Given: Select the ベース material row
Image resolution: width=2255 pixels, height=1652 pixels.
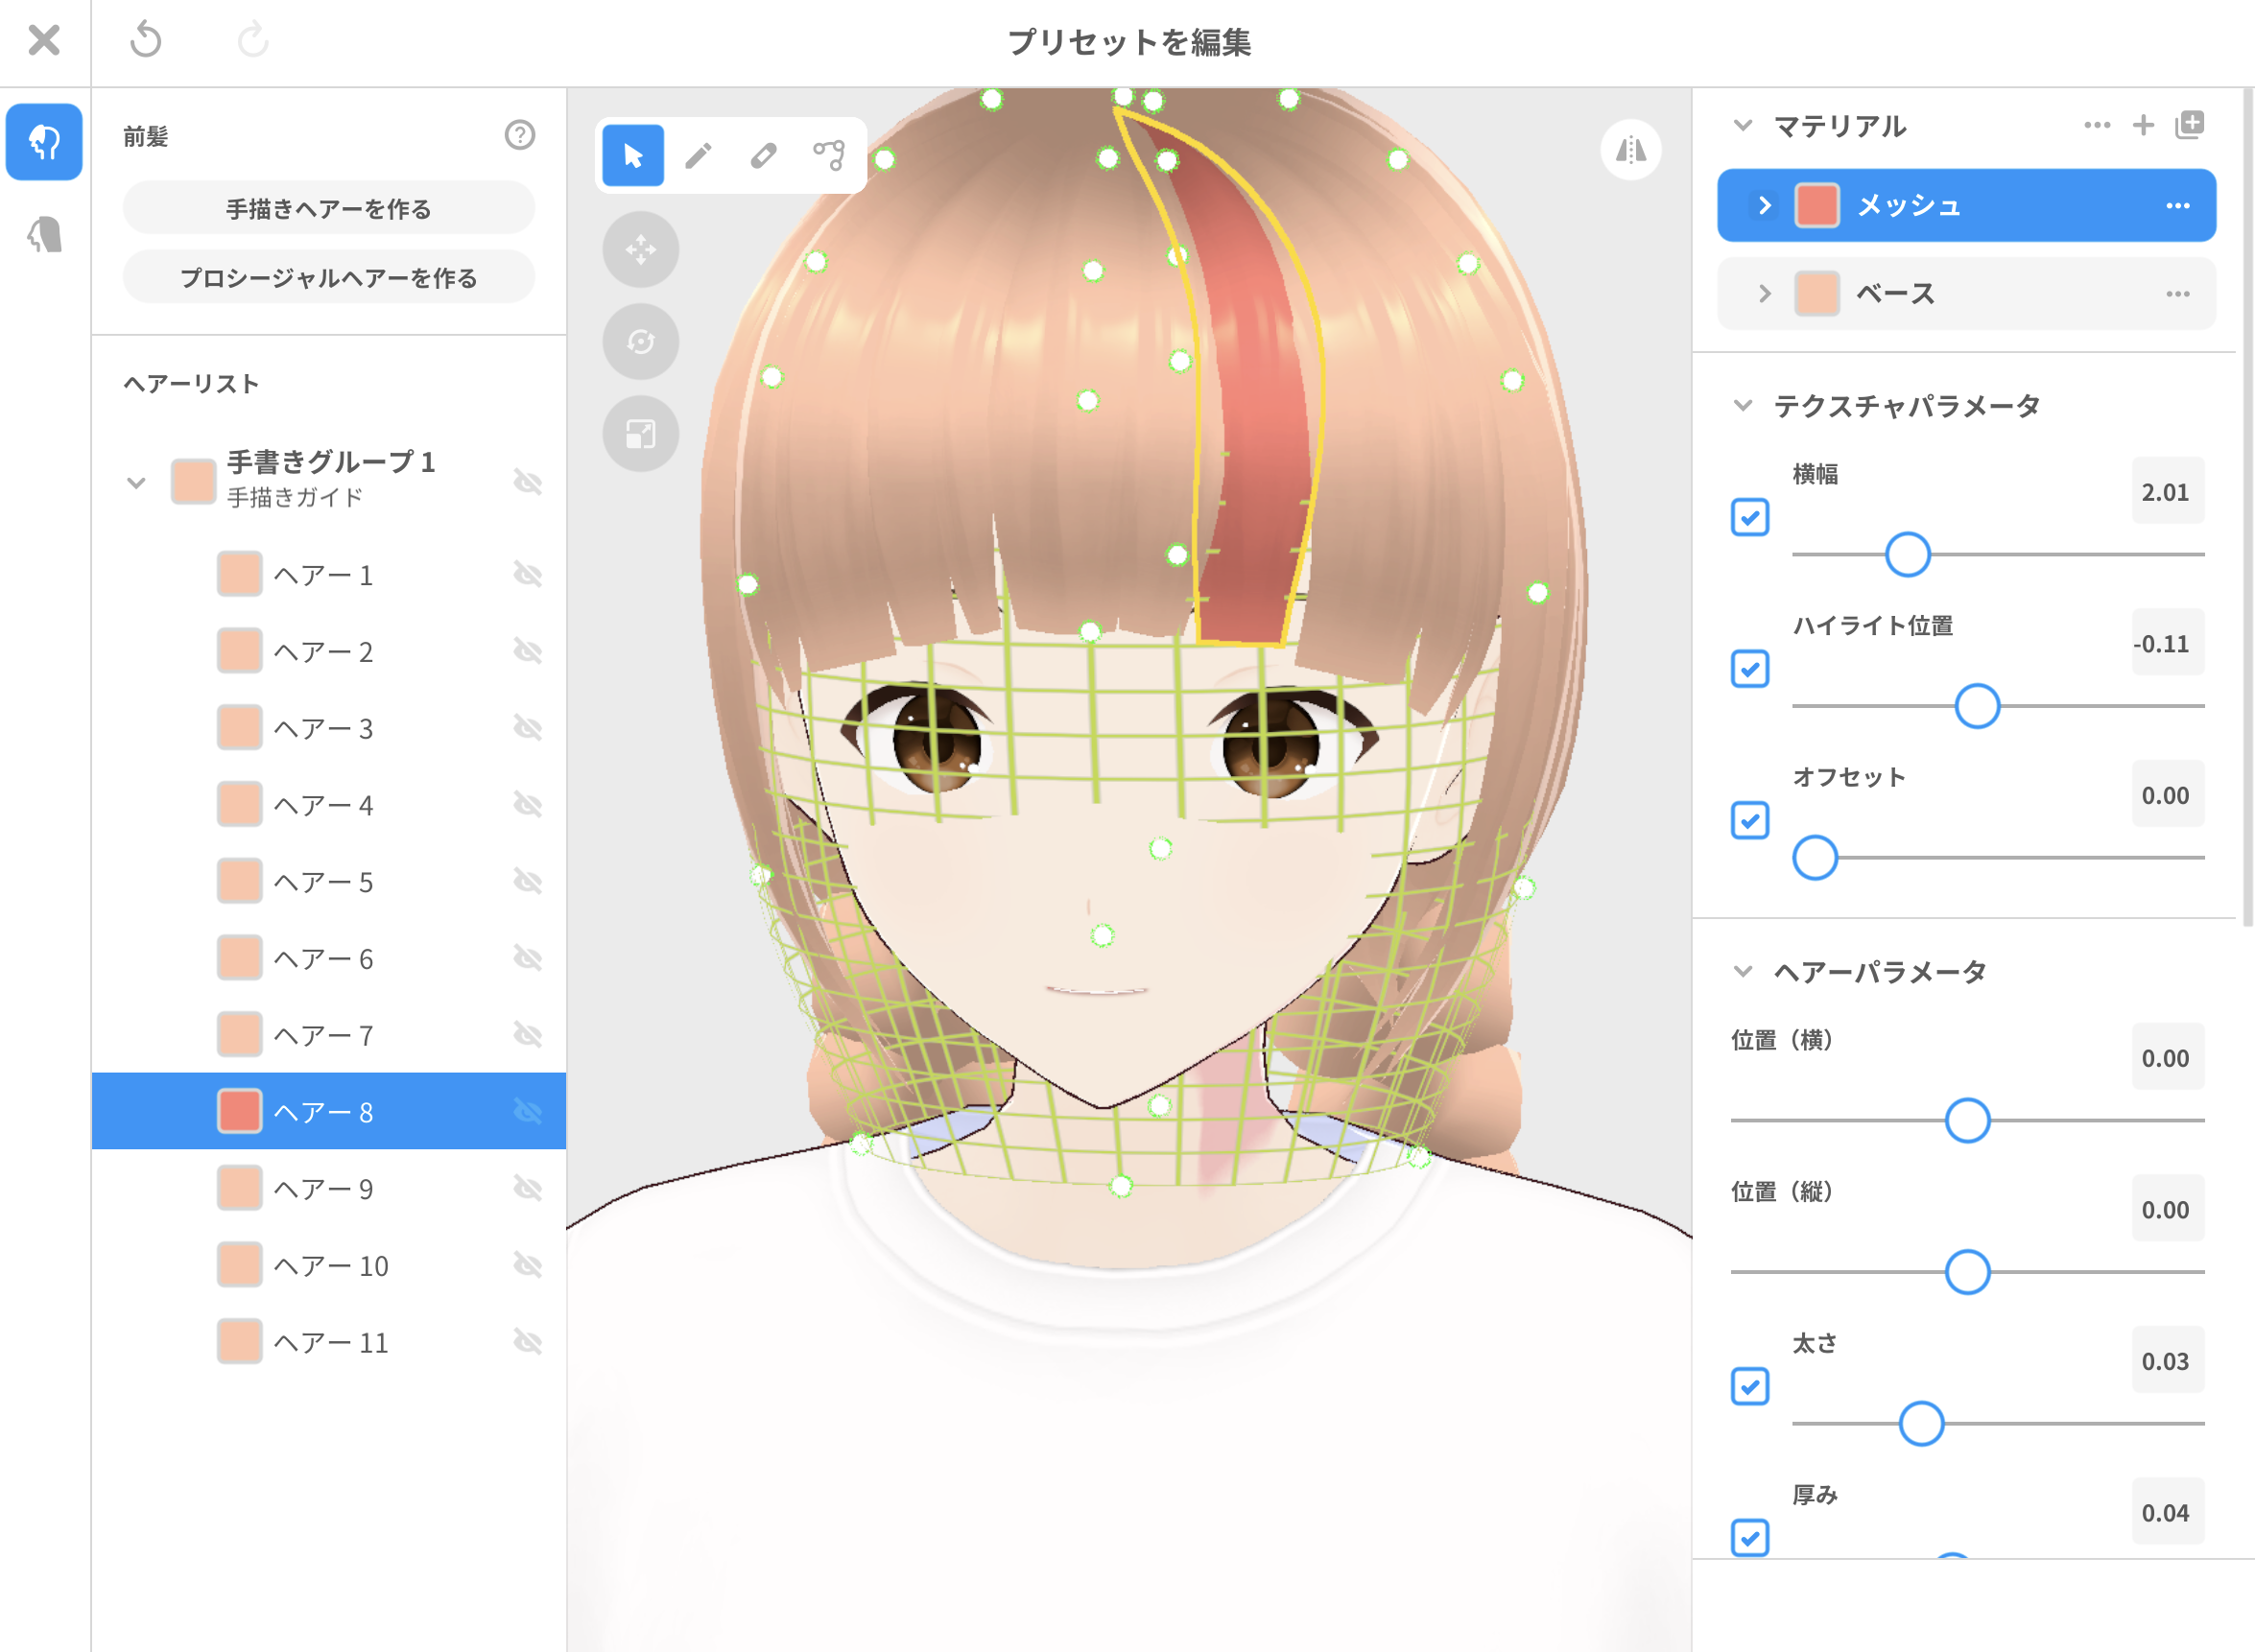Looking at the screenshot, I should point(1966,294).
